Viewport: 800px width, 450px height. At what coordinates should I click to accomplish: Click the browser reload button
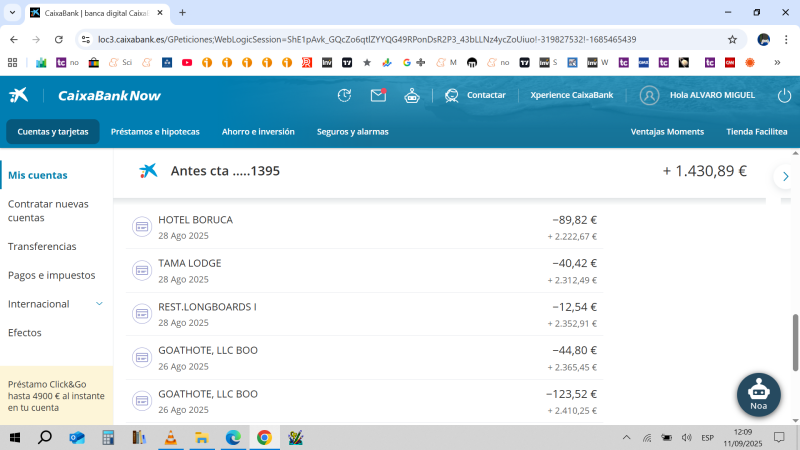tap(59, 39)
